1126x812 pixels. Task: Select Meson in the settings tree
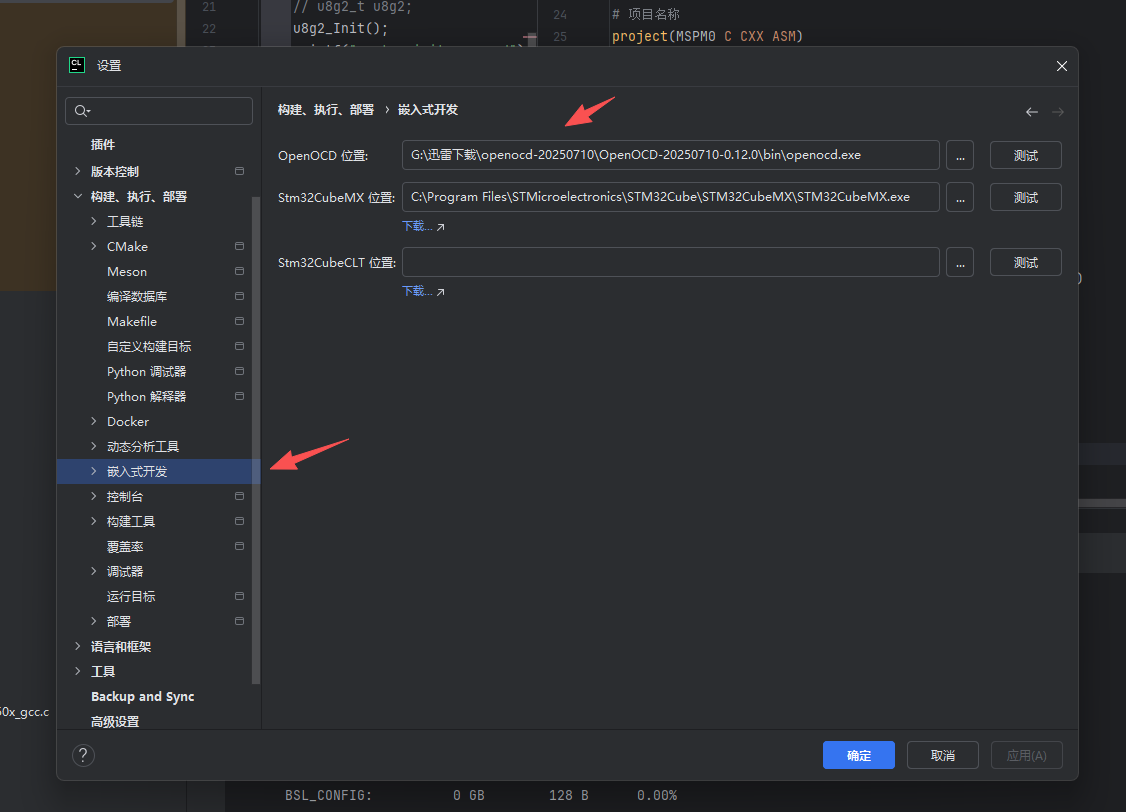pos(127,271)
